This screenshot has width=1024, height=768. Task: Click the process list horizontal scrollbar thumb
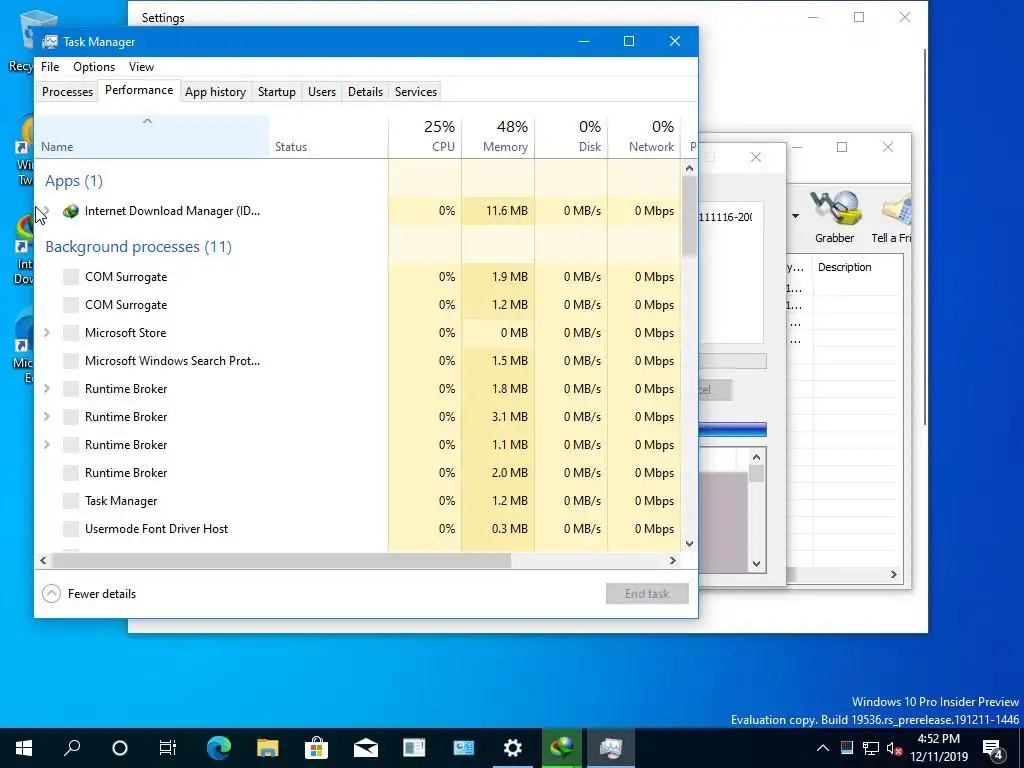pyautogui.click(x=281, y=560)
